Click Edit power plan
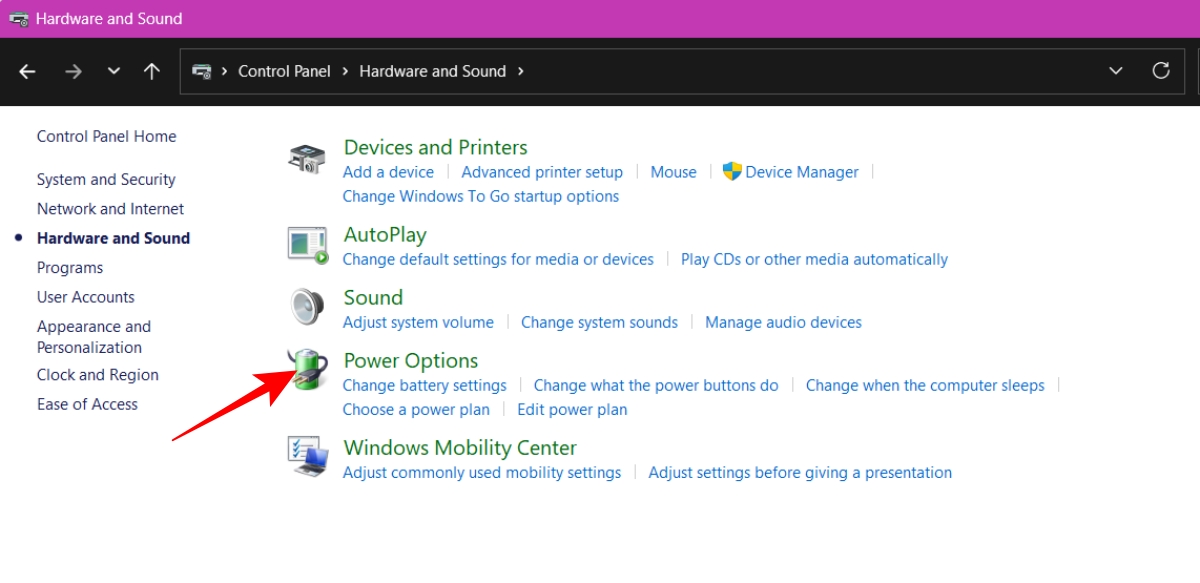This screenshot has height=583, width=1200. [572, 409]
